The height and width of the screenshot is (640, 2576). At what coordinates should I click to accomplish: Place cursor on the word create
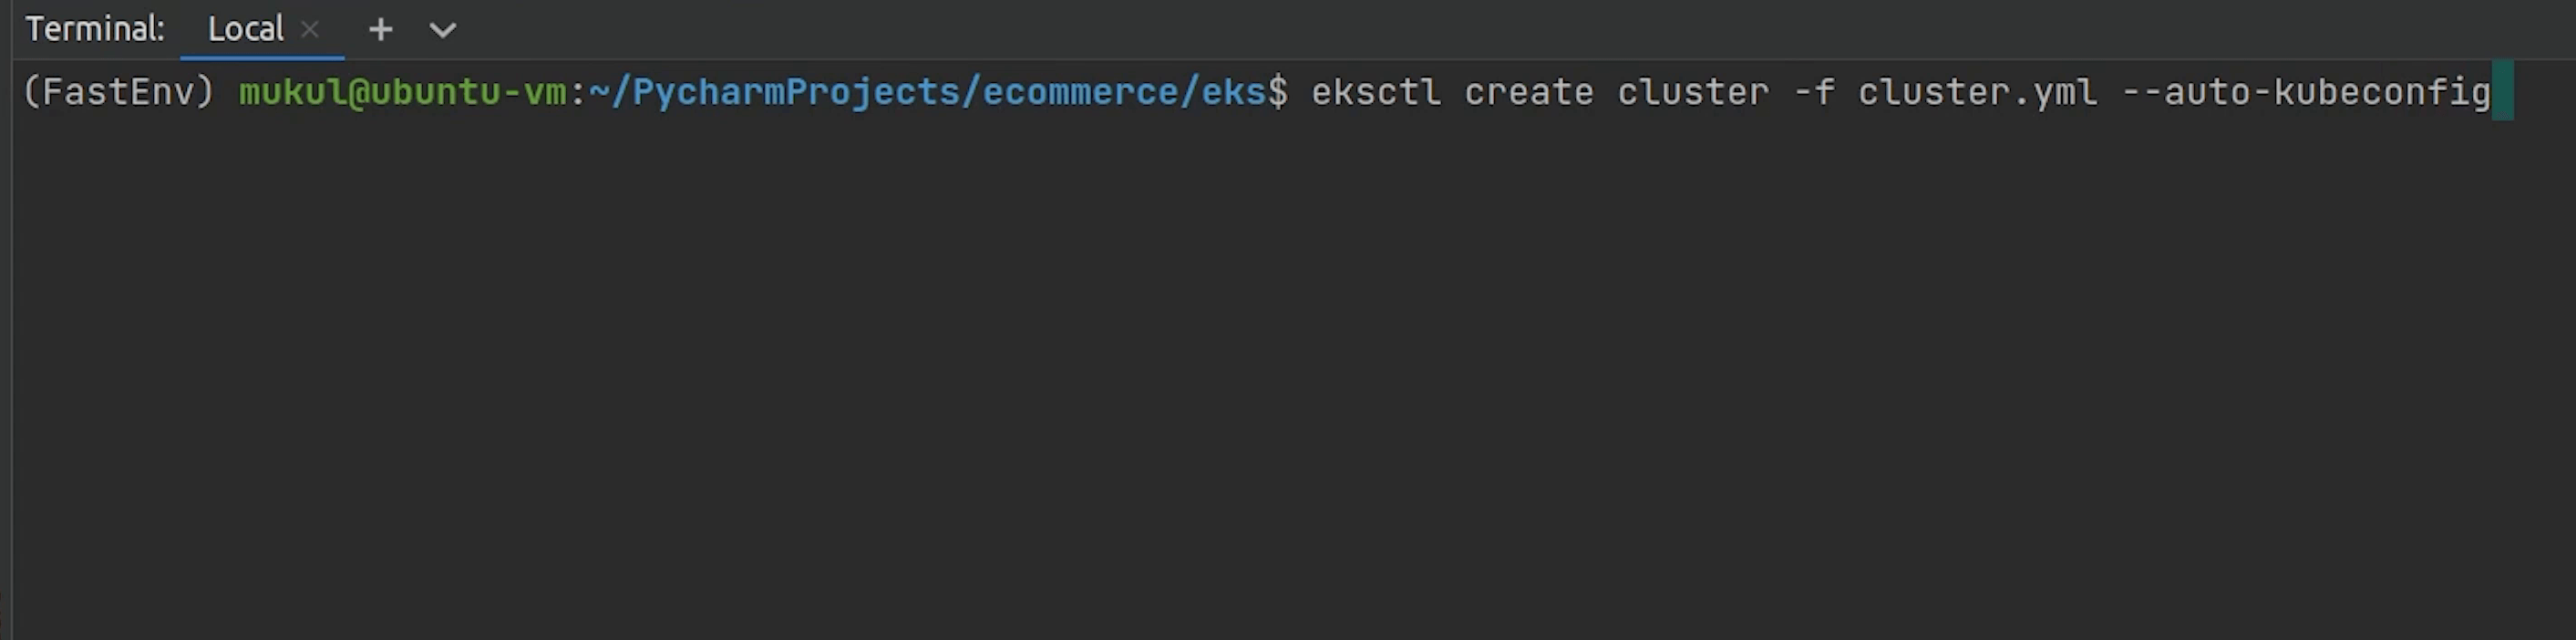point(1529,92)
